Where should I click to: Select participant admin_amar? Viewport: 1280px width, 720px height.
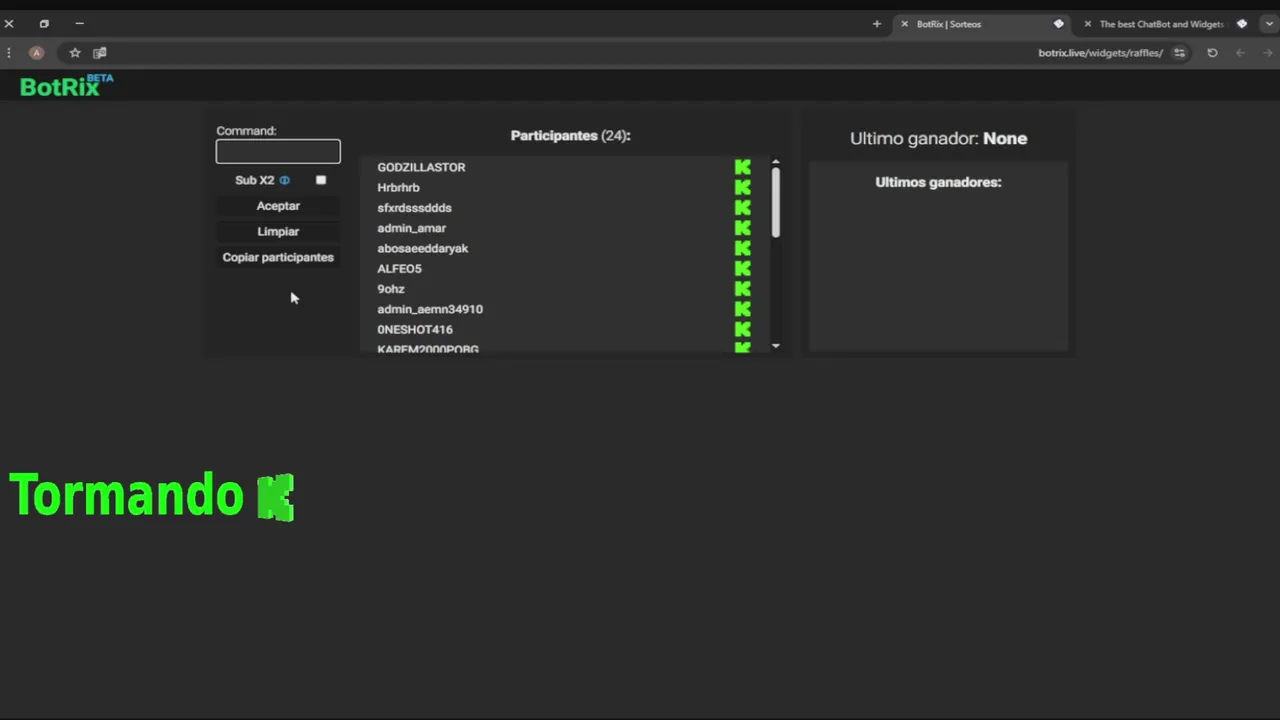click(x=411, y=228)
